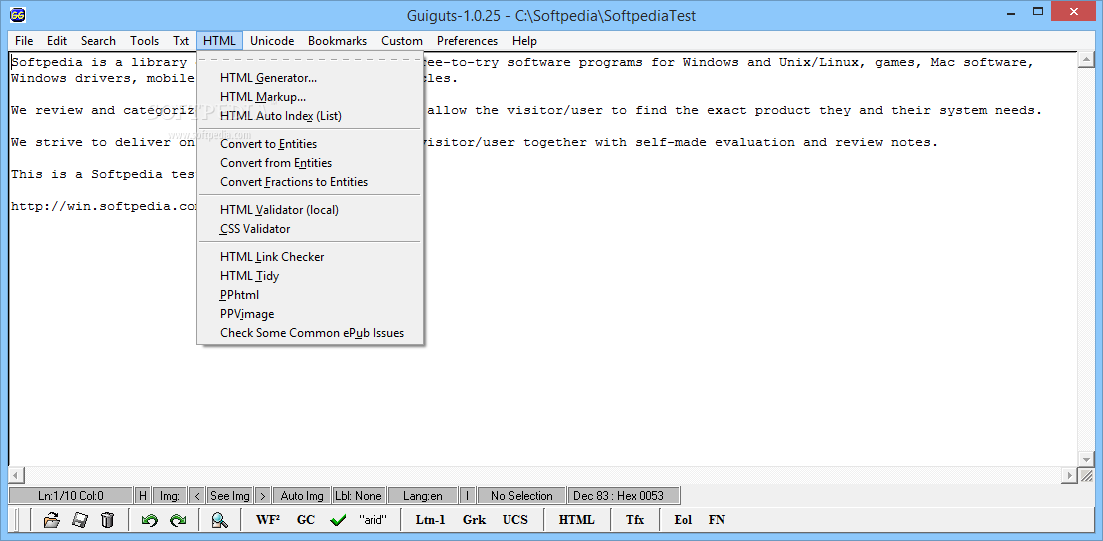Click the See Img button
Screen dimensions: 1103x541
tap(230, 496)
